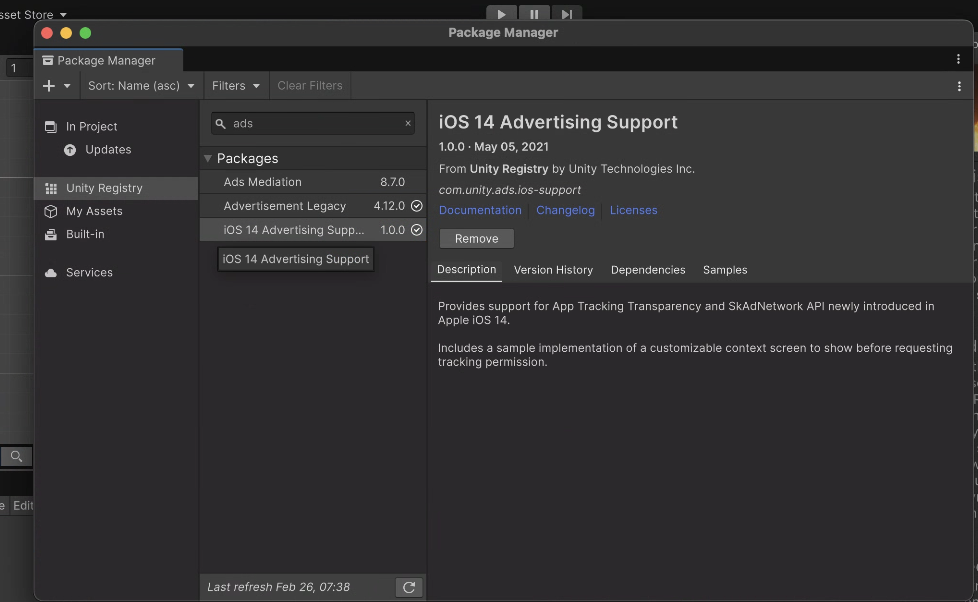Click Ads Mediation version 8.7.0
Viewport: 978px width, 602px height.
click(x=392, y=182)
